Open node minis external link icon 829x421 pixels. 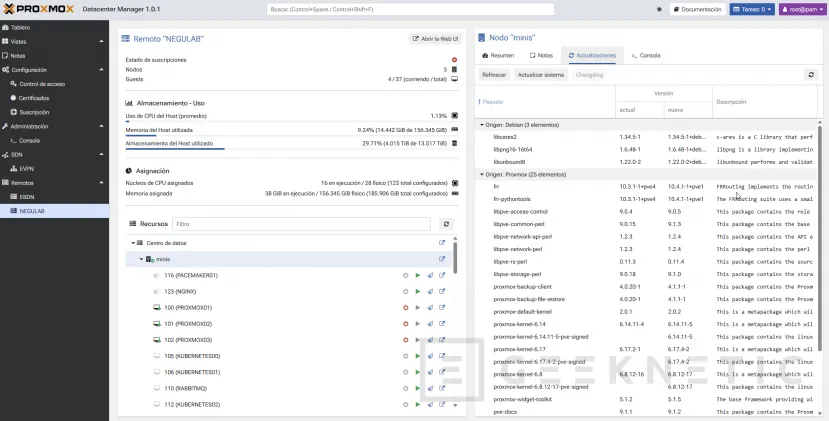pos(442,259)
